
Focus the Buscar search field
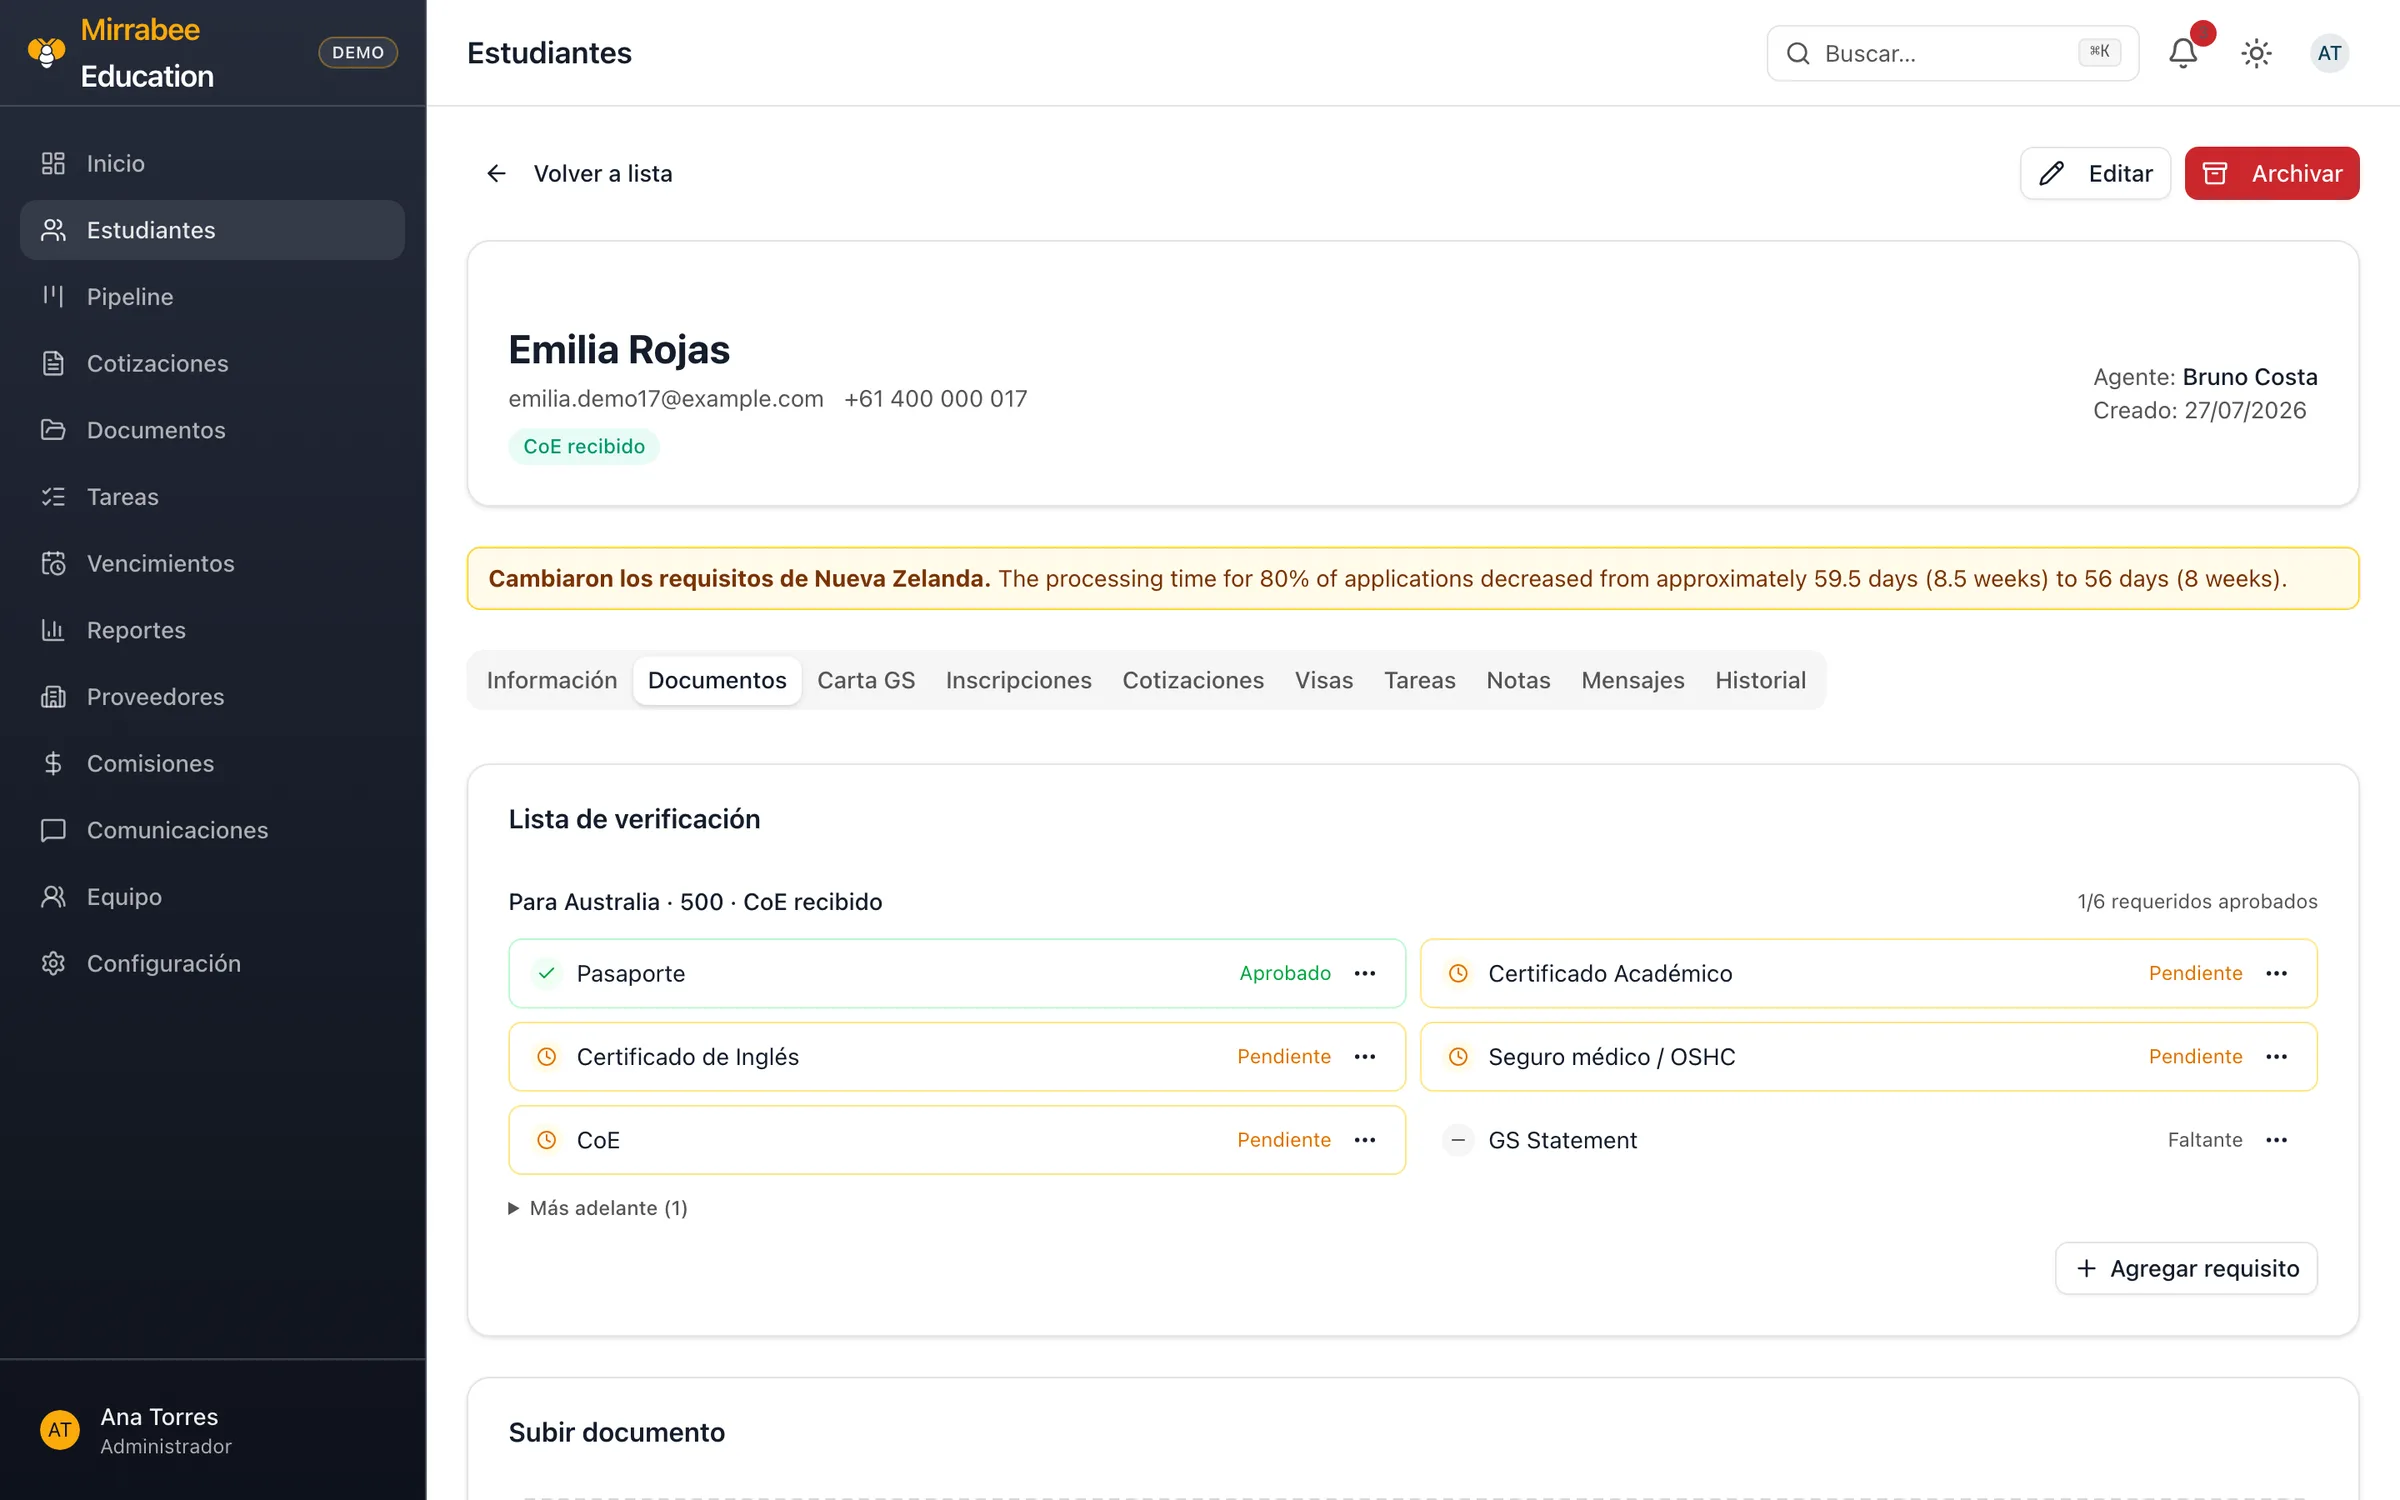tap(1953, 53)
